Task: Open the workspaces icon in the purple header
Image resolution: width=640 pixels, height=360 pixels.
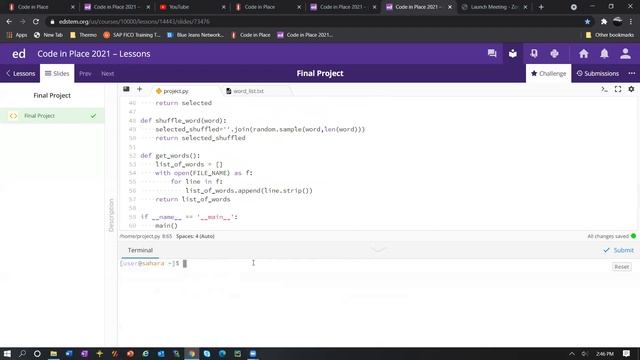Action: point(534,53)
